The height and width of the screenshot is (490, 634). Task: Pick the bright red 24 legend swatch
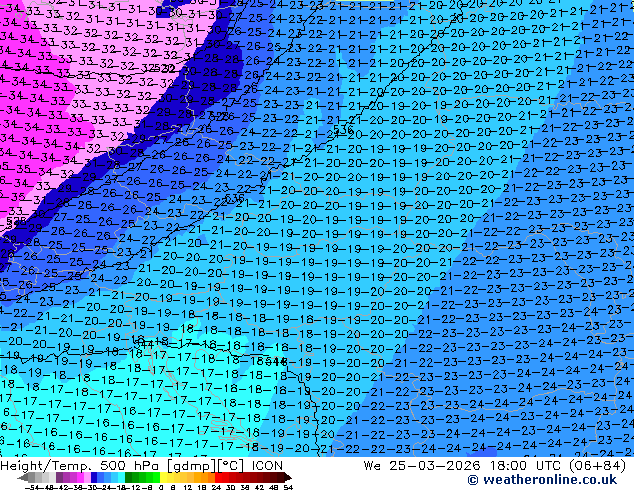point(218,478)
